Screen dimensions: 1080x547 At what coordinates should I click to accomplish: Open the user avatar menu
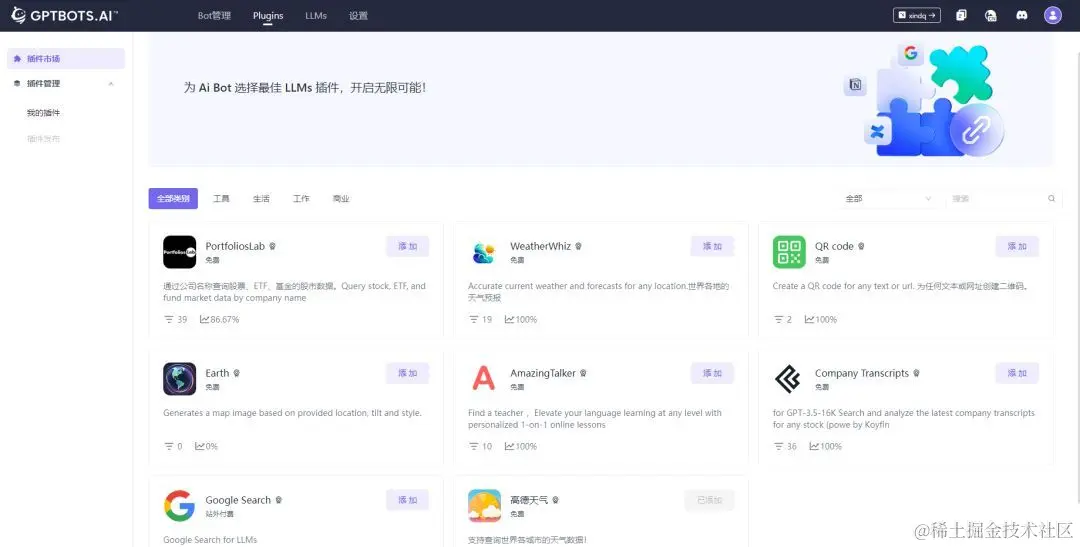coord(1052,15)
